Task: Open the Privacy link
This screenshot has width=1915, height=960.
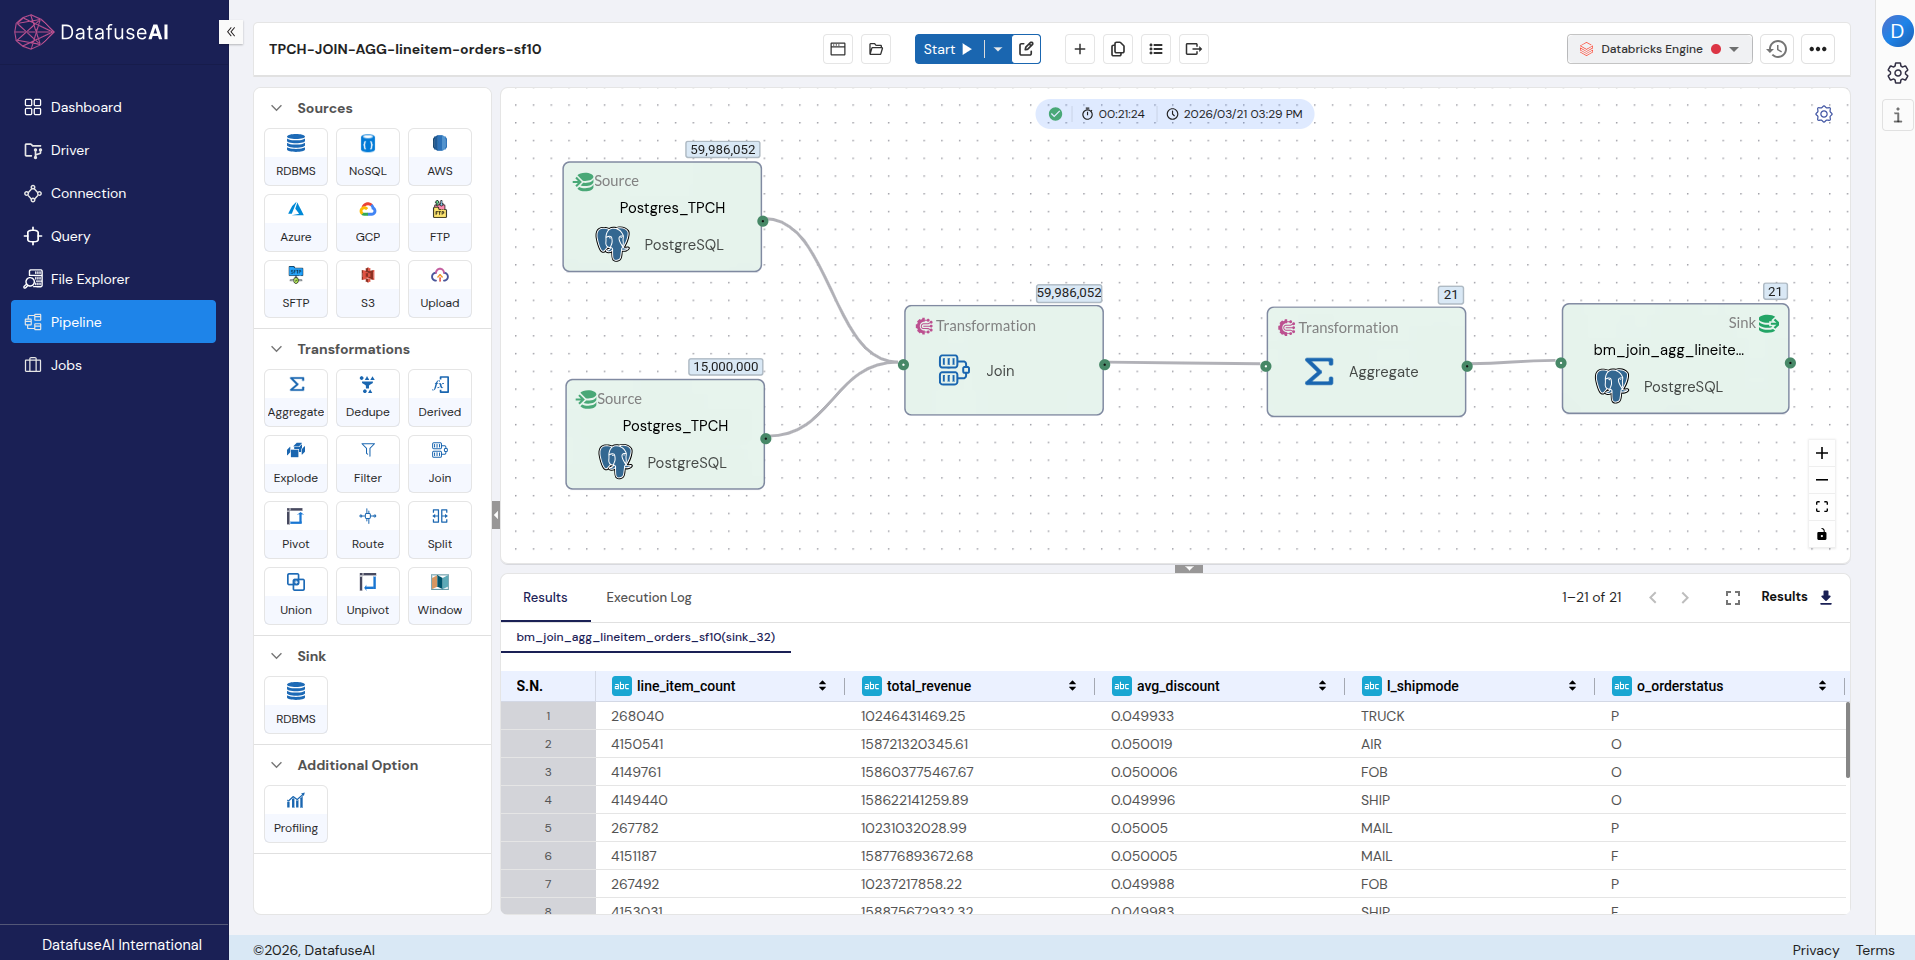Action: pyautogui.click(x=1815, y=950)
